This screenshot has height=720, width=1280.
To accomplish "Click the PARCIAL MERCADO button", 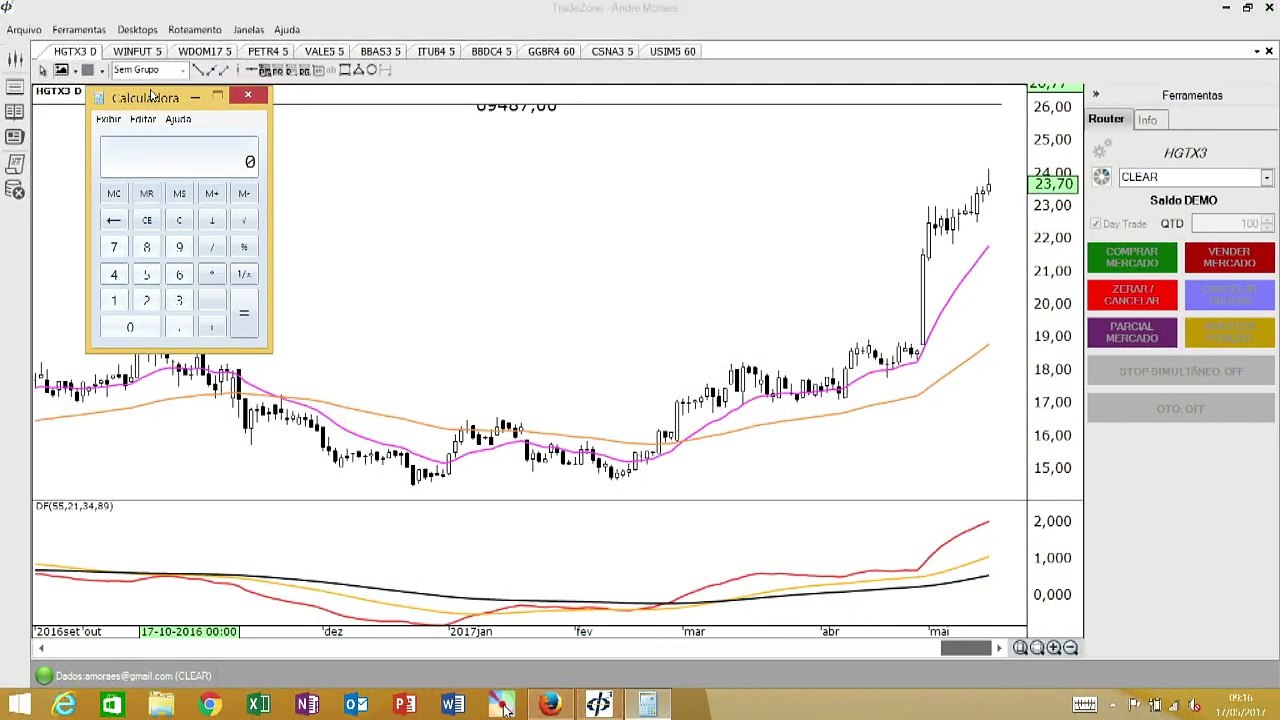I will [x=1132, y=333].
